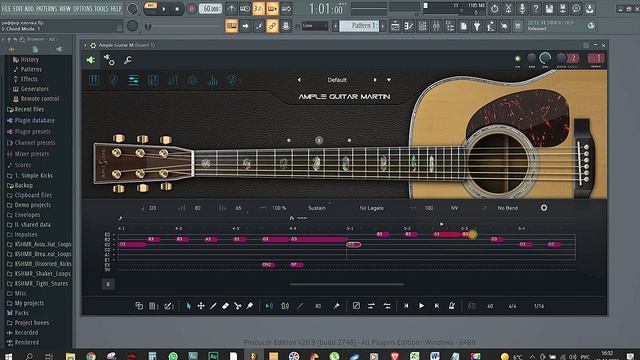Toggle the metronome button
640x360 pixels.
pyautogui.click(x=231, y=9)
